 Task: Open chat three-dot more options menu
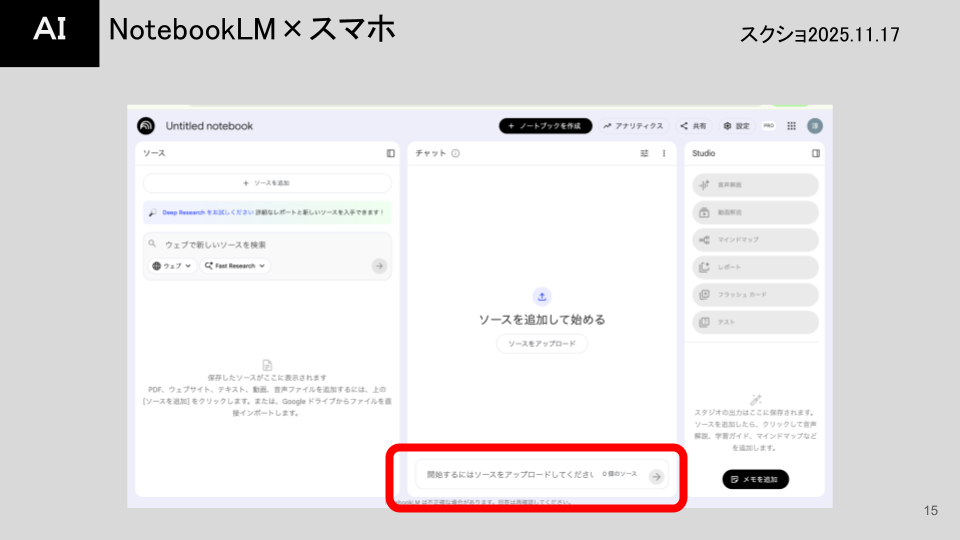pyautogui.click(x=664, y=154)
